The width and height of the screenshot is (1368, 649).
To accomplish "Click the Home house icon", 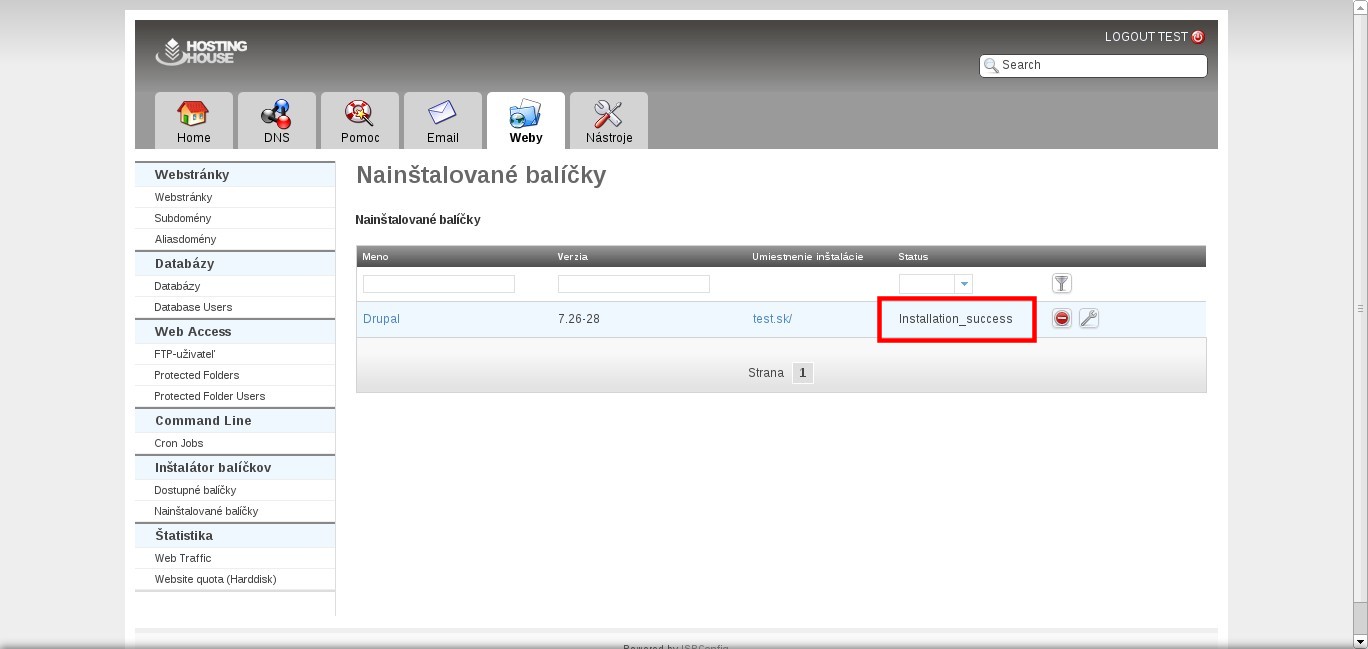I will click(193, 114).
